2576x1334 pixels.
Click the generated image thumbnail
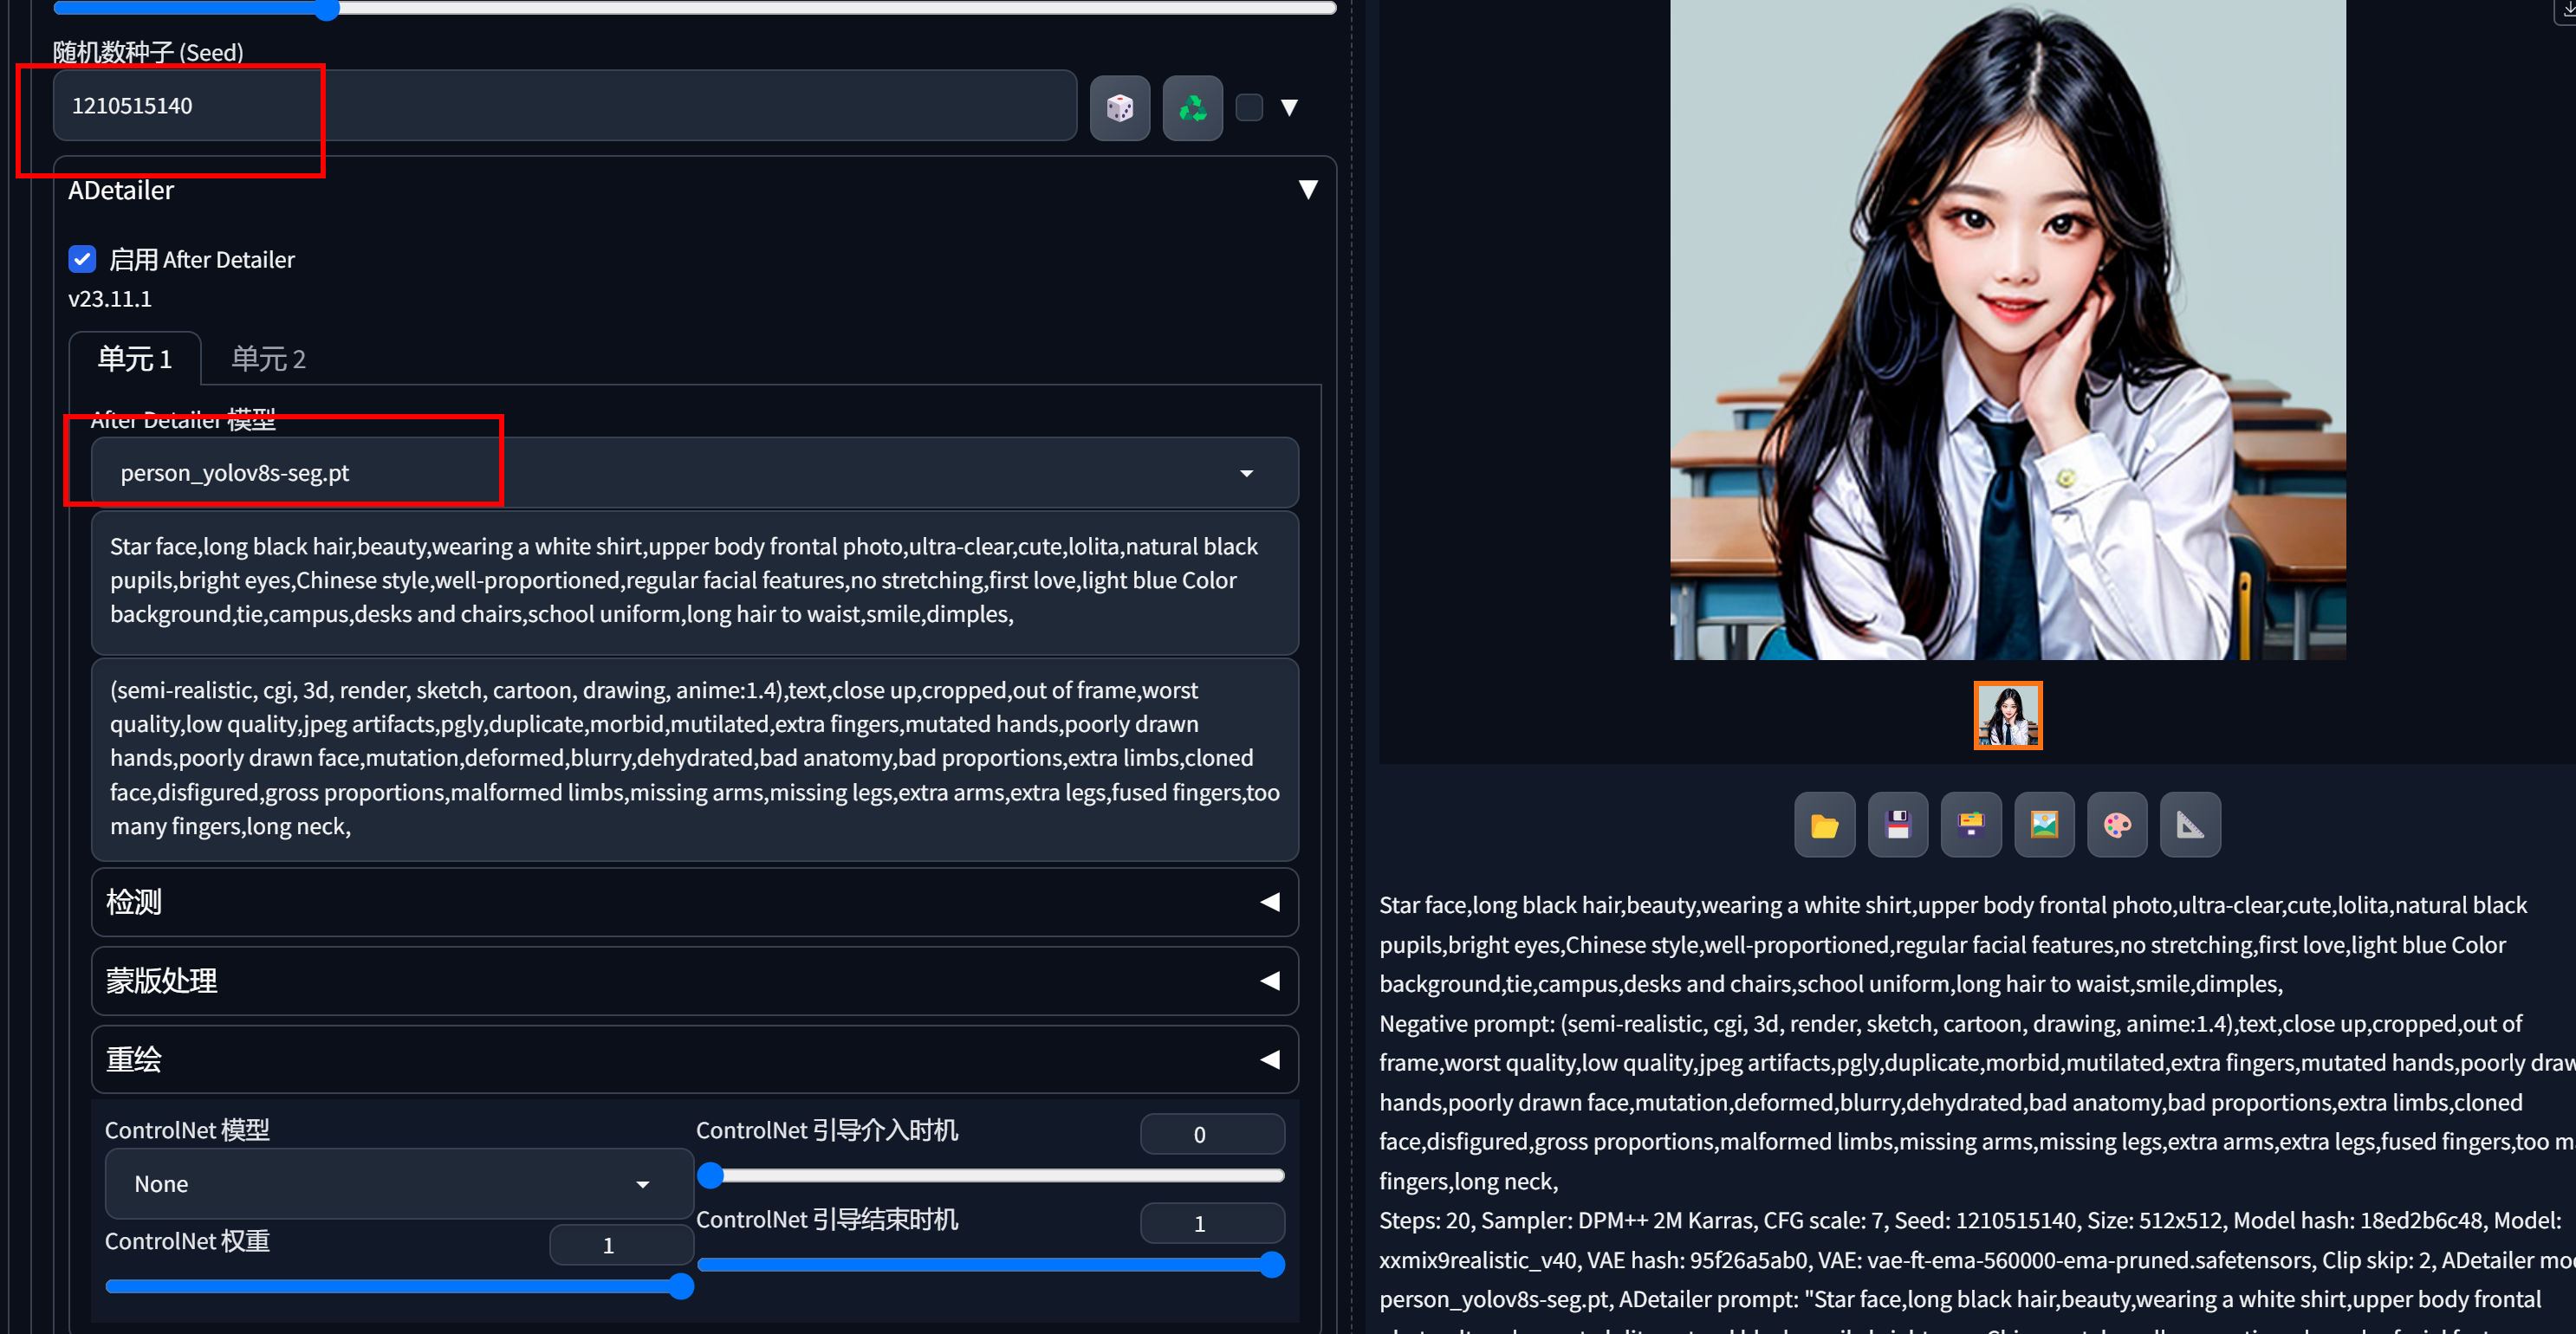(x=2007, y=715)
